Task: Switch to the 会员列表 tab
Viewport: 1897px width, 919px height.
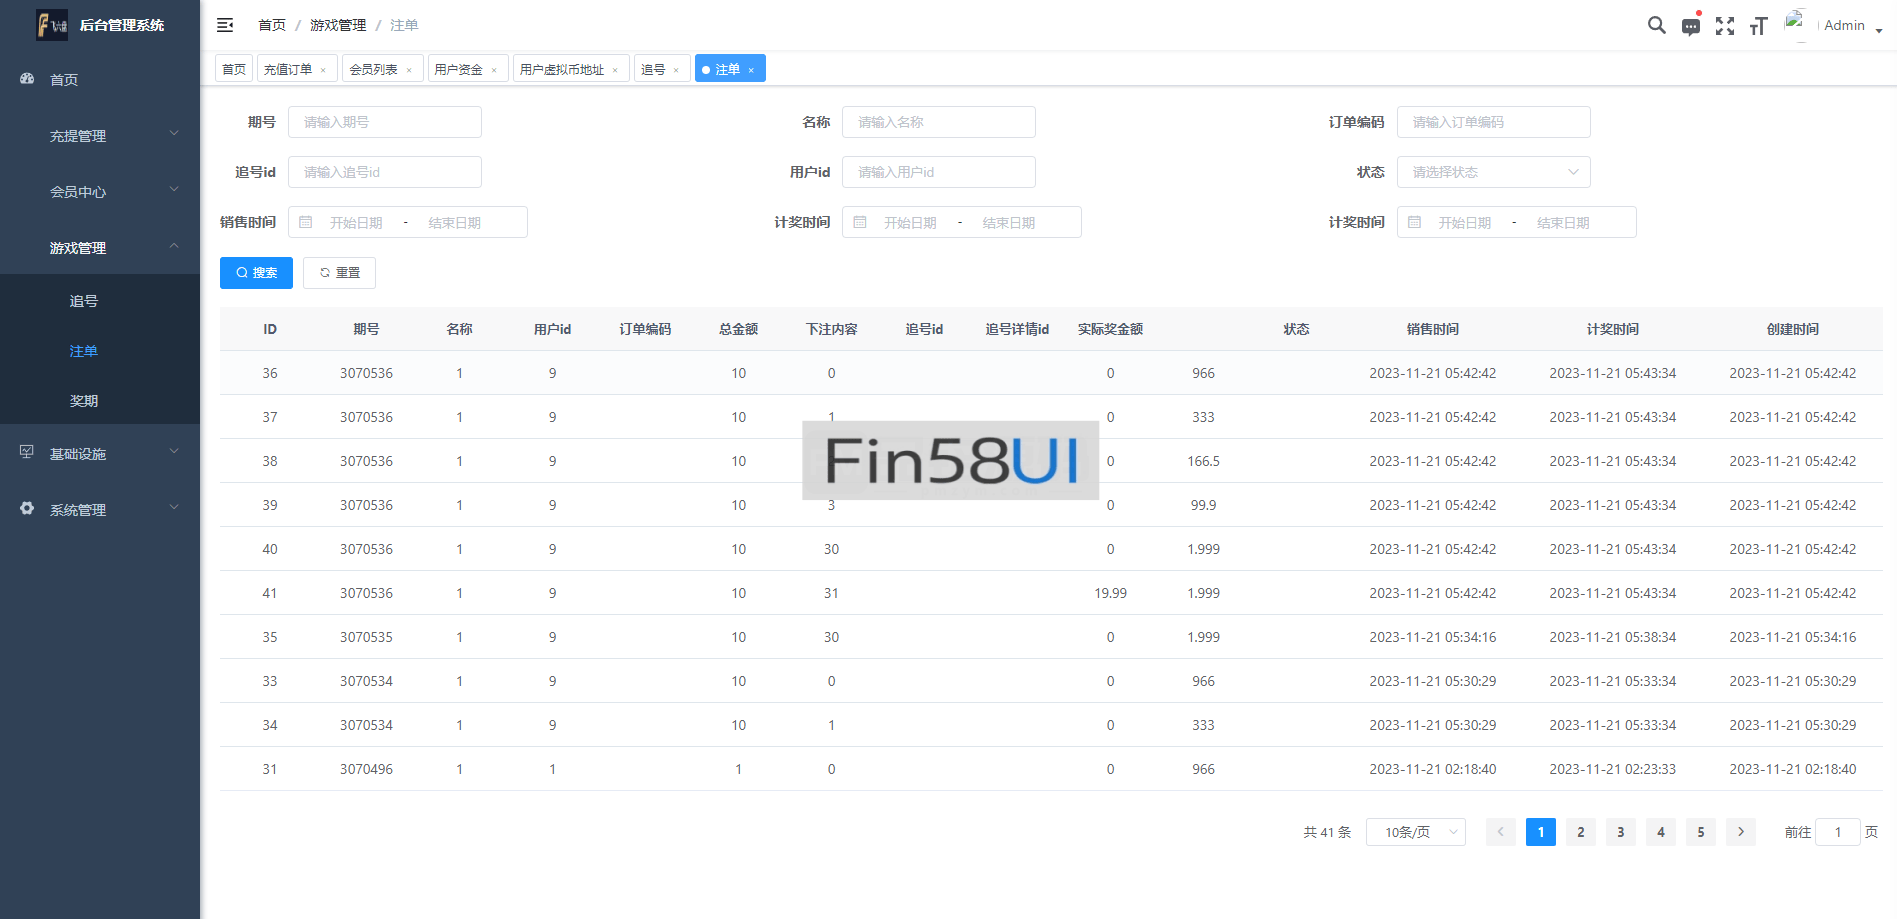Action: [x=373, y=69]
